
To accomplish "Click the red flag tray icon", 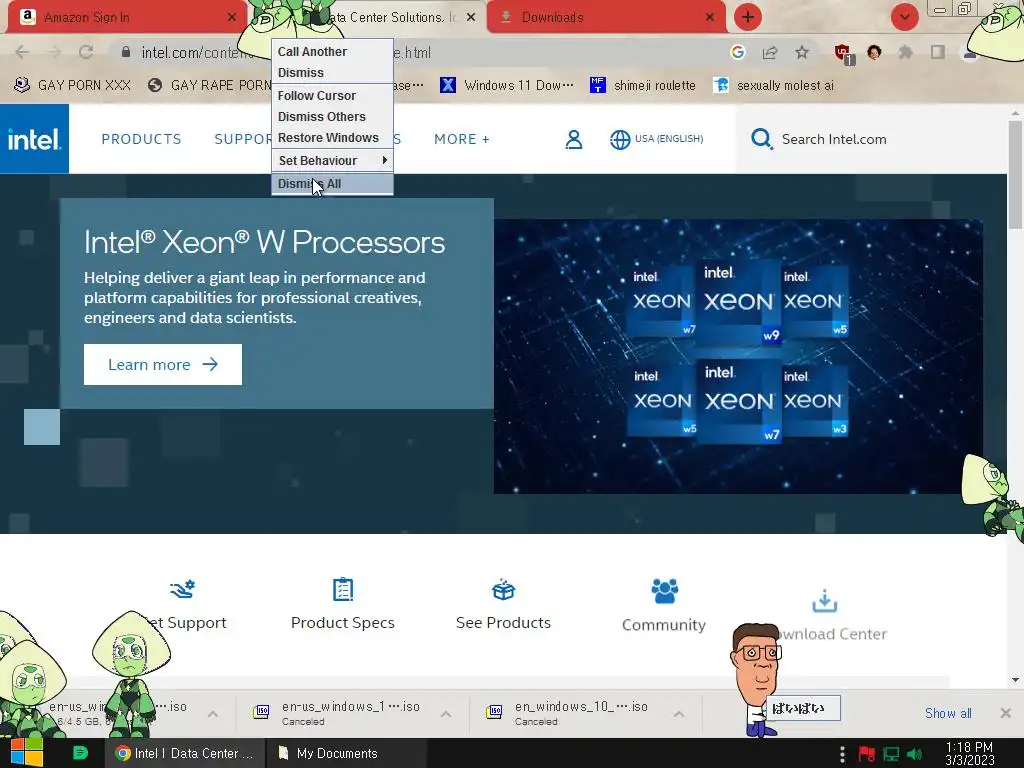I will coord(867,754).
